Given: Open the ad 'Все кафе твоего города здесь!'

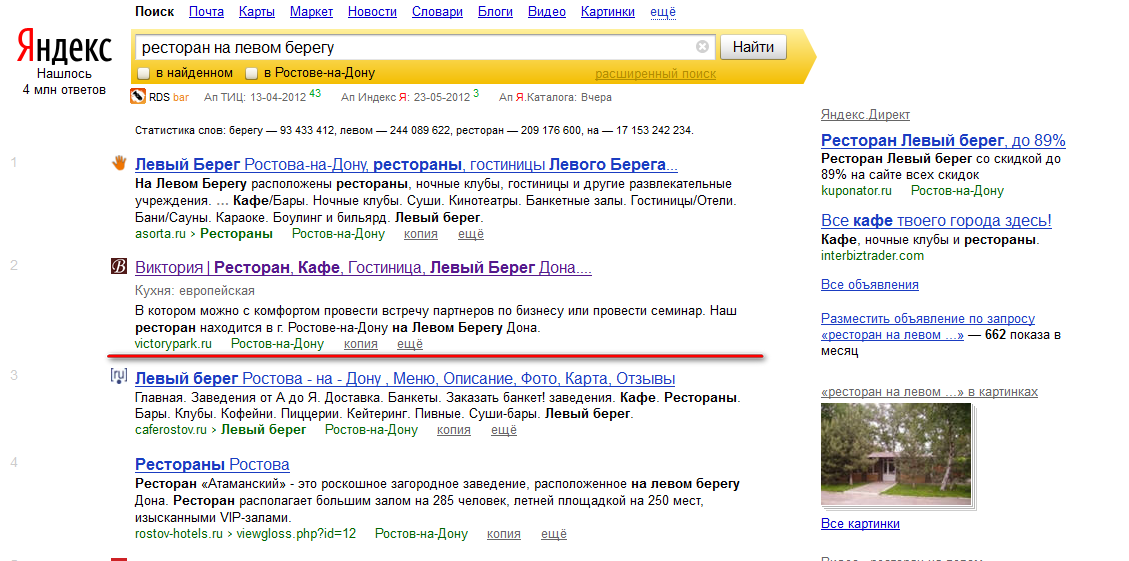Looking at the screenshot, I should (x=936, y=220).
